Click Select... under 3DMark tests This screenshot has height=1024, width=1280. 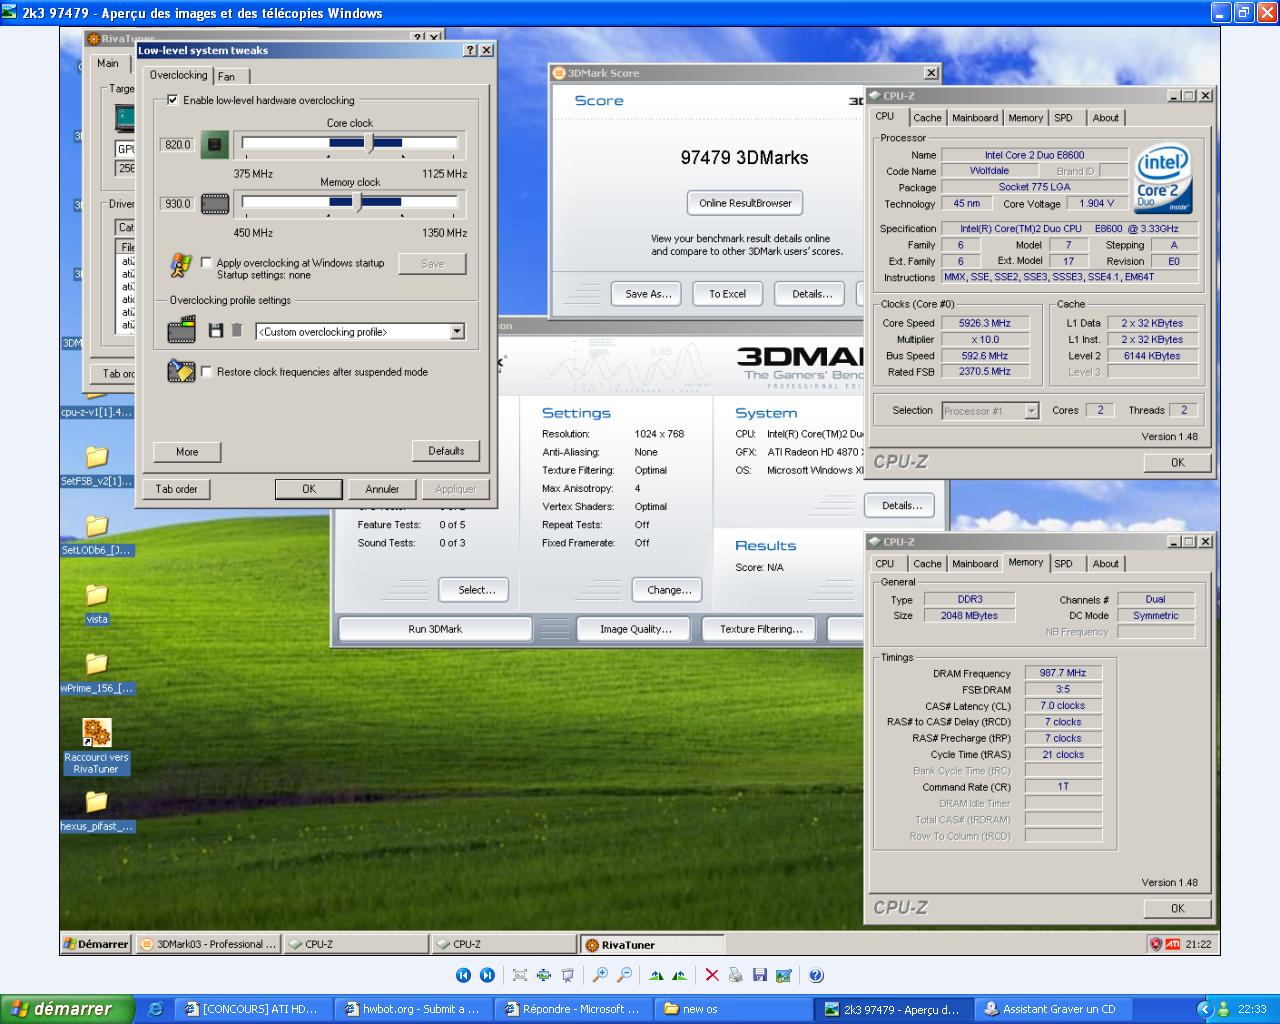pos(476,590)
